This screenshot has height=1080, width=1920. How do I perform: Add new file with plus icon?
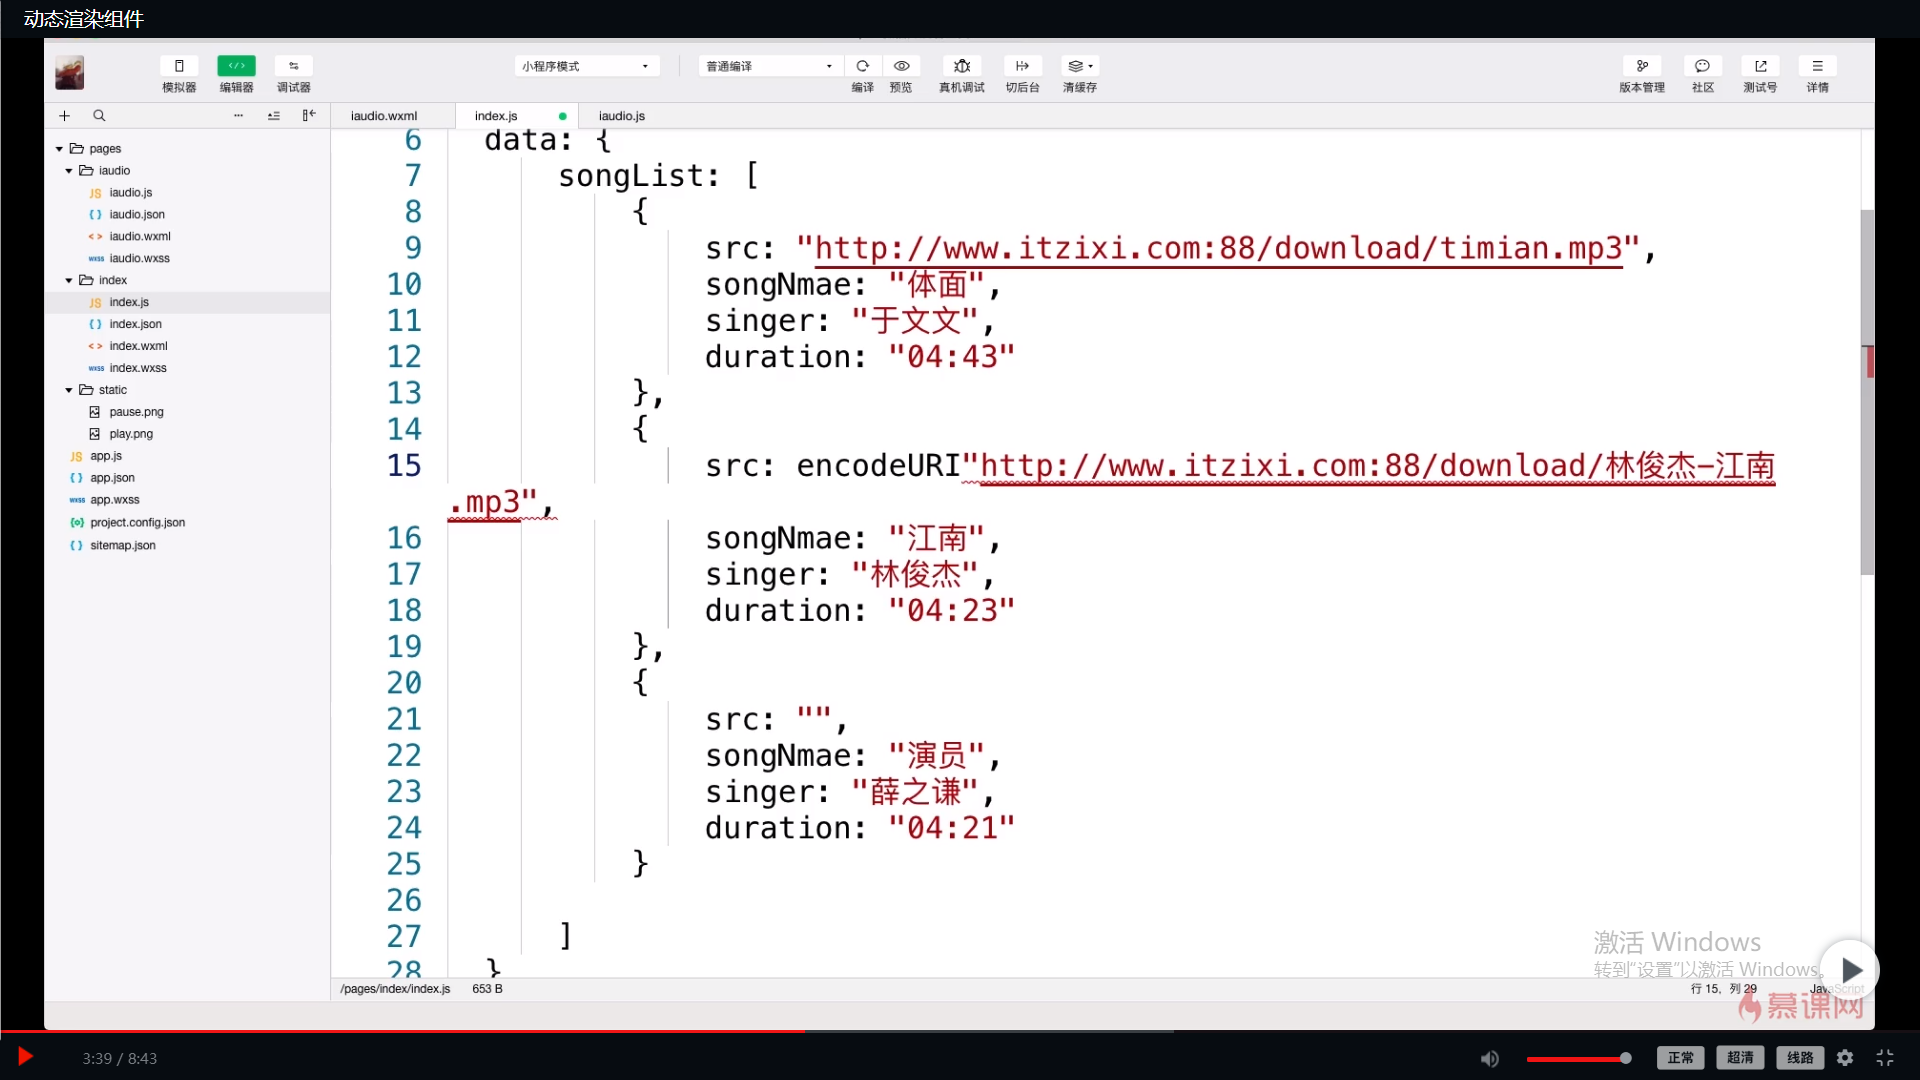pyautogui.click(x=65, y=116)
